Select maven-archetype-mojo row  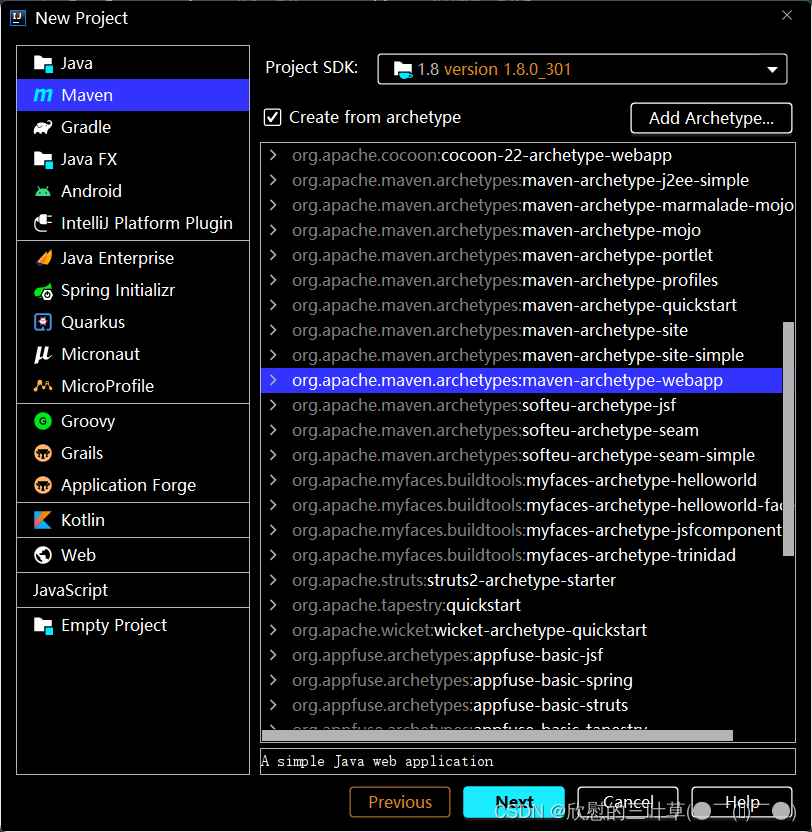pos(522,230)
